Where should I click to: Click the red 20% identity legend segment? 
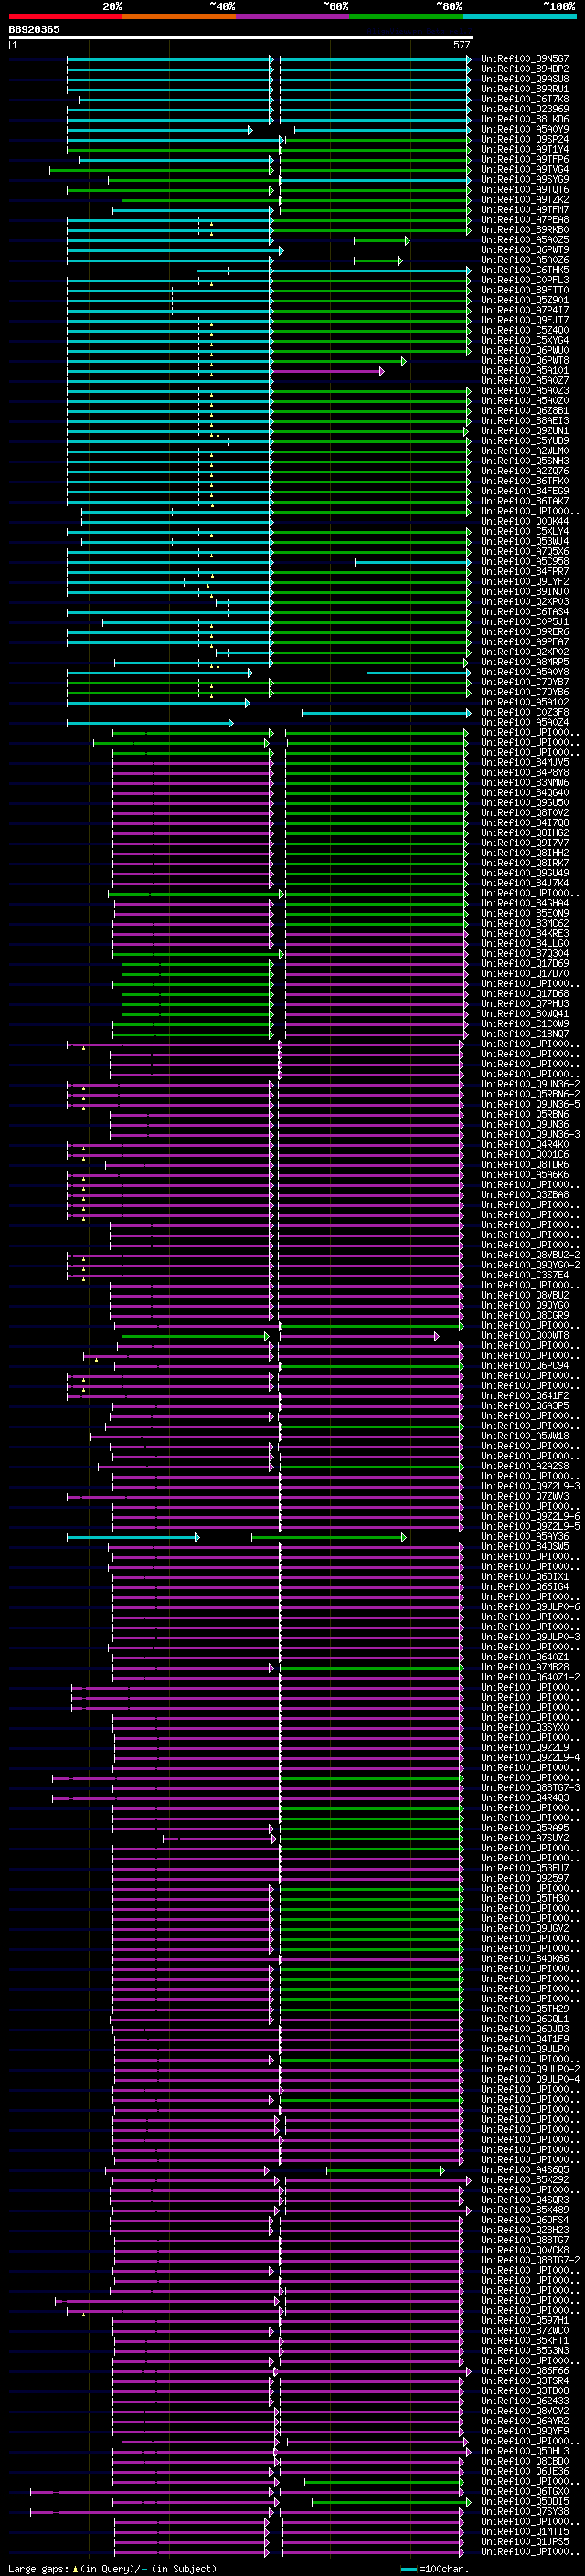pos(66,16)
